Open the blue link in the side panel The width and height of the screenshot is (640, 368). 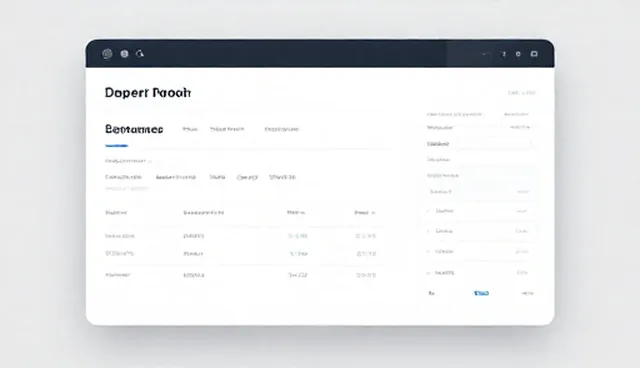[x=481, y=293]
